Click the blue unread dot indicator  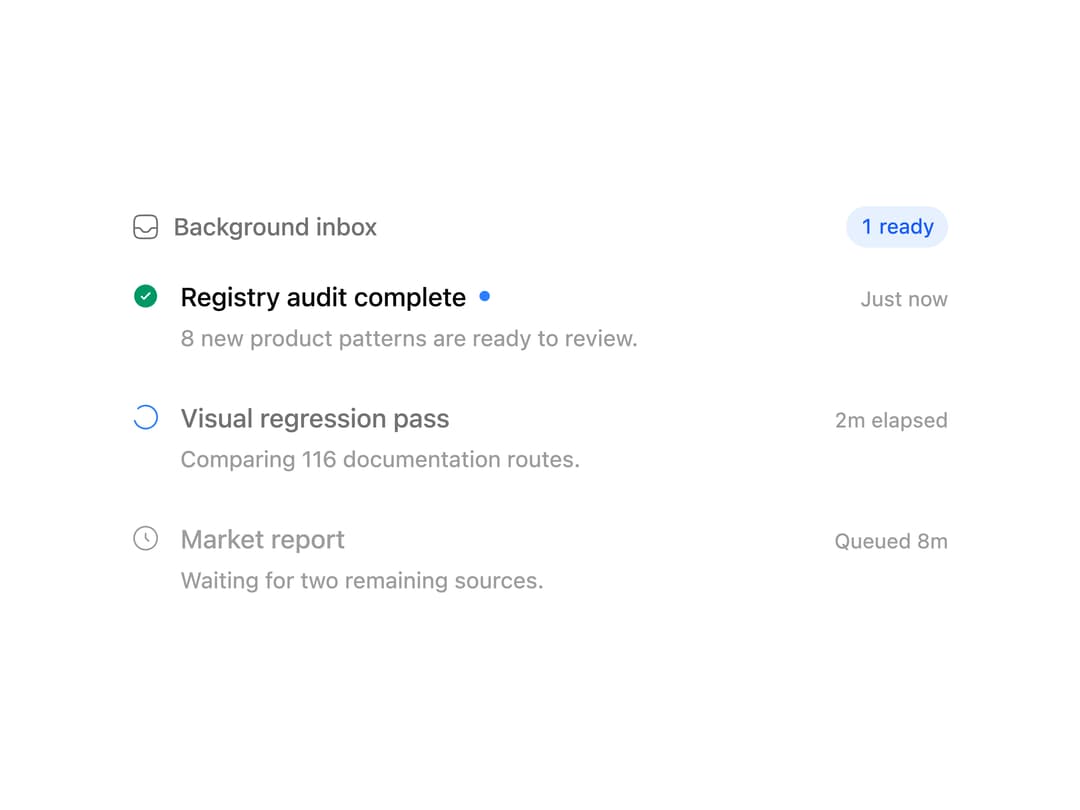click(485, 296)
